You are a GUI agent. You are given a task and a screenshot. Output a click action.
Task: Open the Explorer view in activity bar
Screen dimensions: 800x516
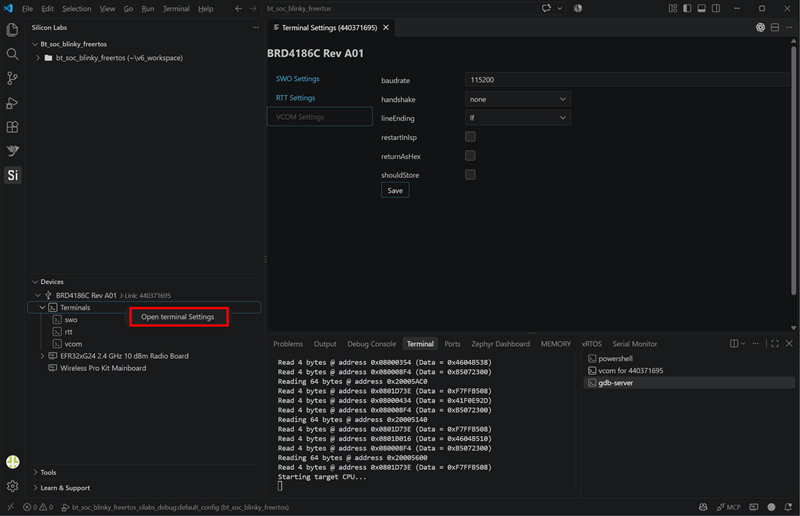[12, 30]
